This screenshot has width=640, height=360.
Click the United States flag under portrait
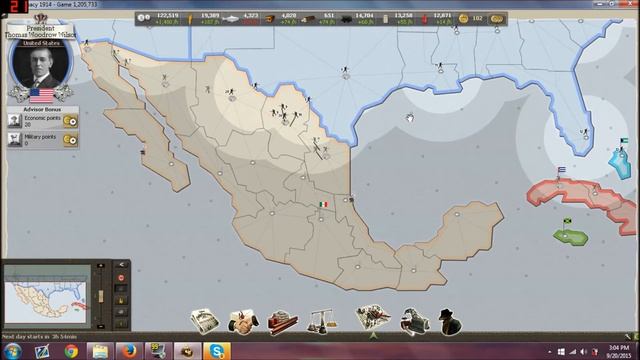(42, 96)
